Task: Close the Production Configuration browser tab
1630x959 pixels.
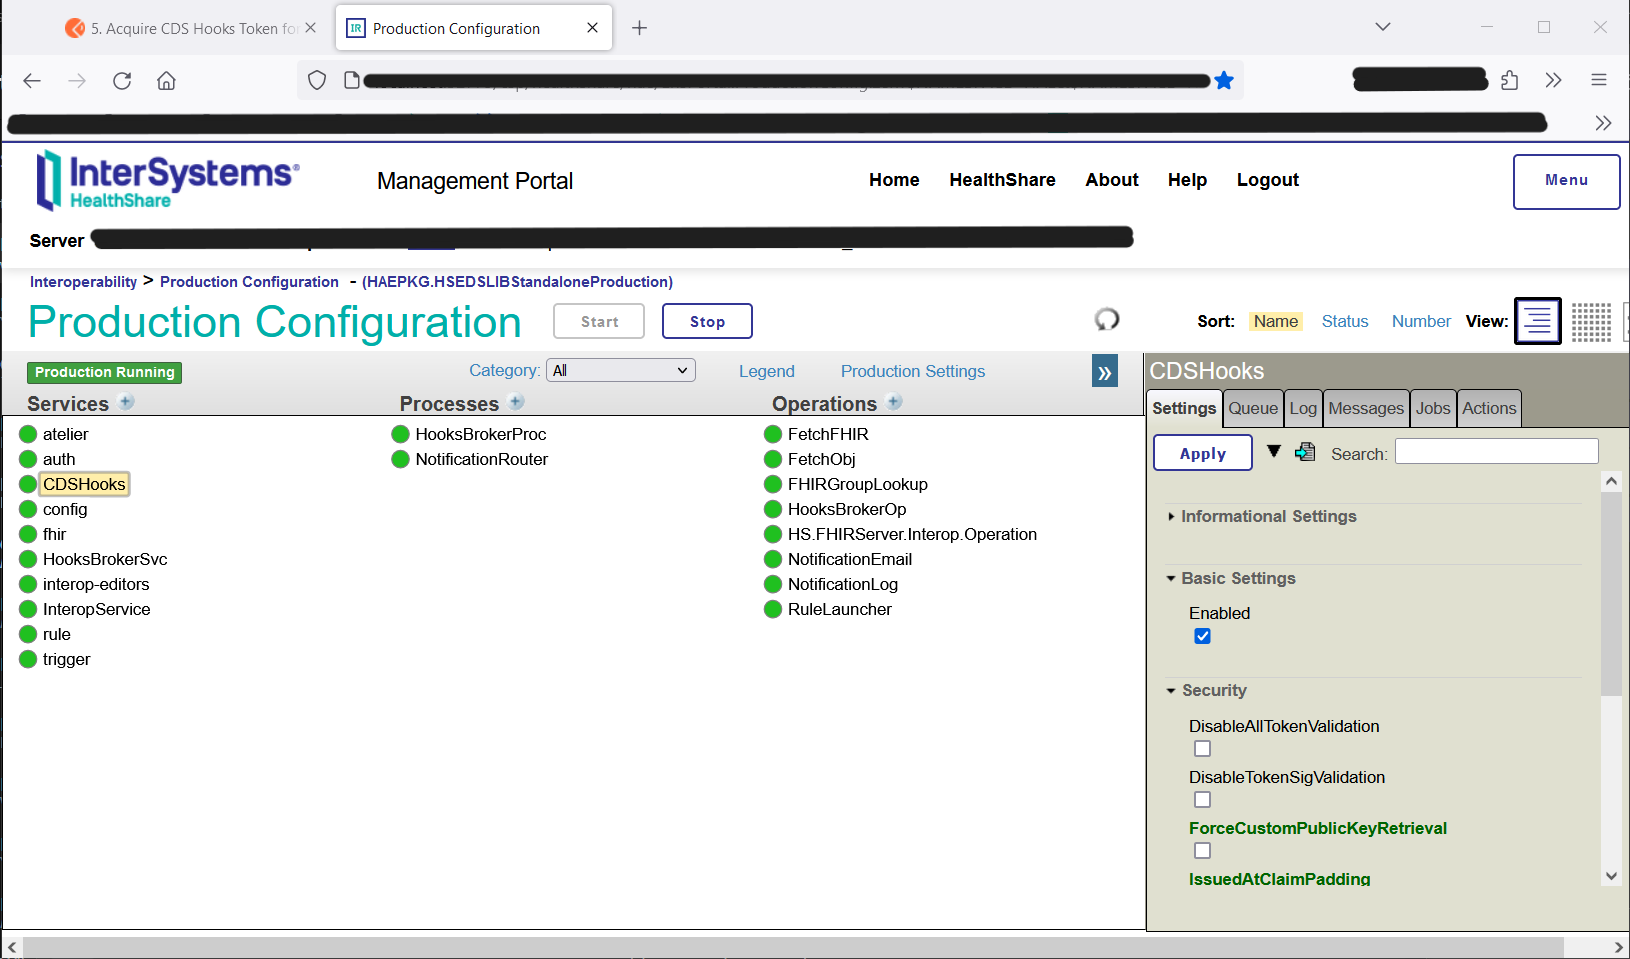Action: pos(593,28)
